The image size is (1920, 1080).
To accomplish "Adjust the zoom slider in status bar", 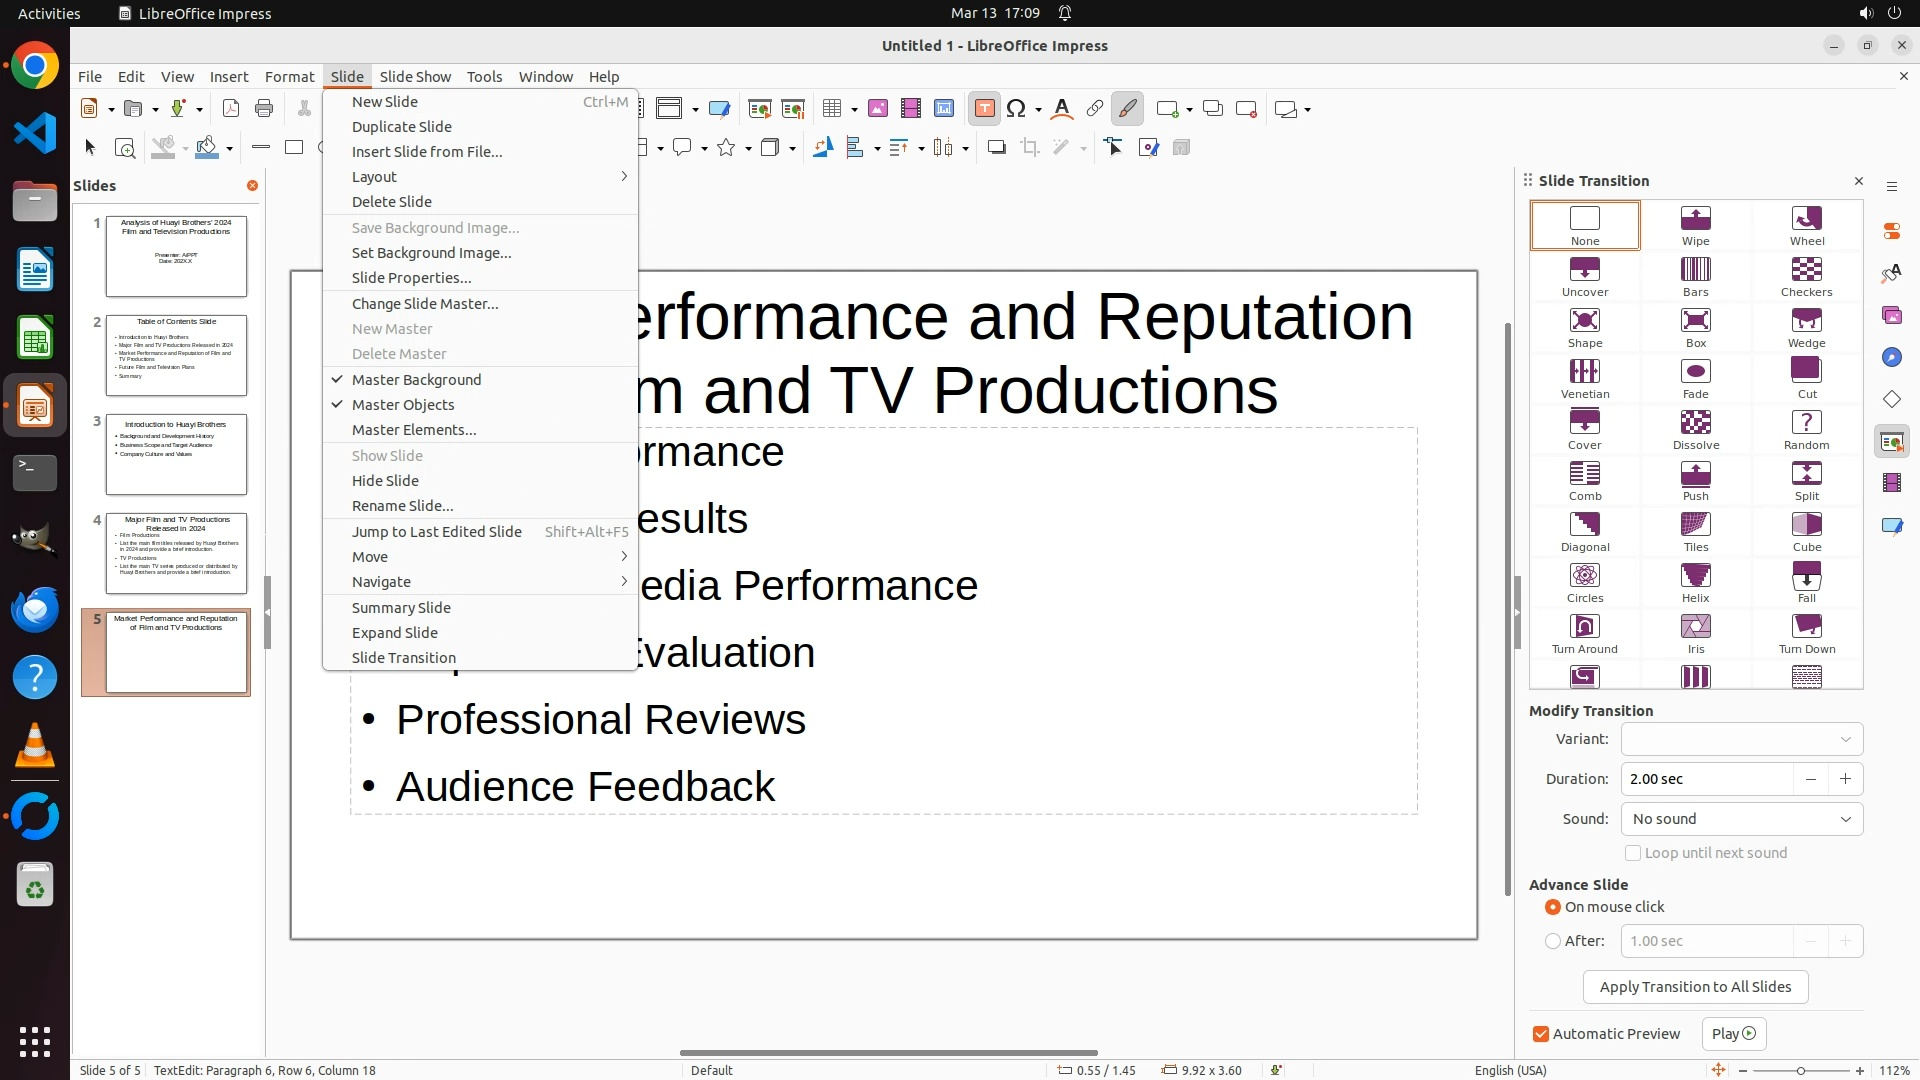I will (1800, 1071).
